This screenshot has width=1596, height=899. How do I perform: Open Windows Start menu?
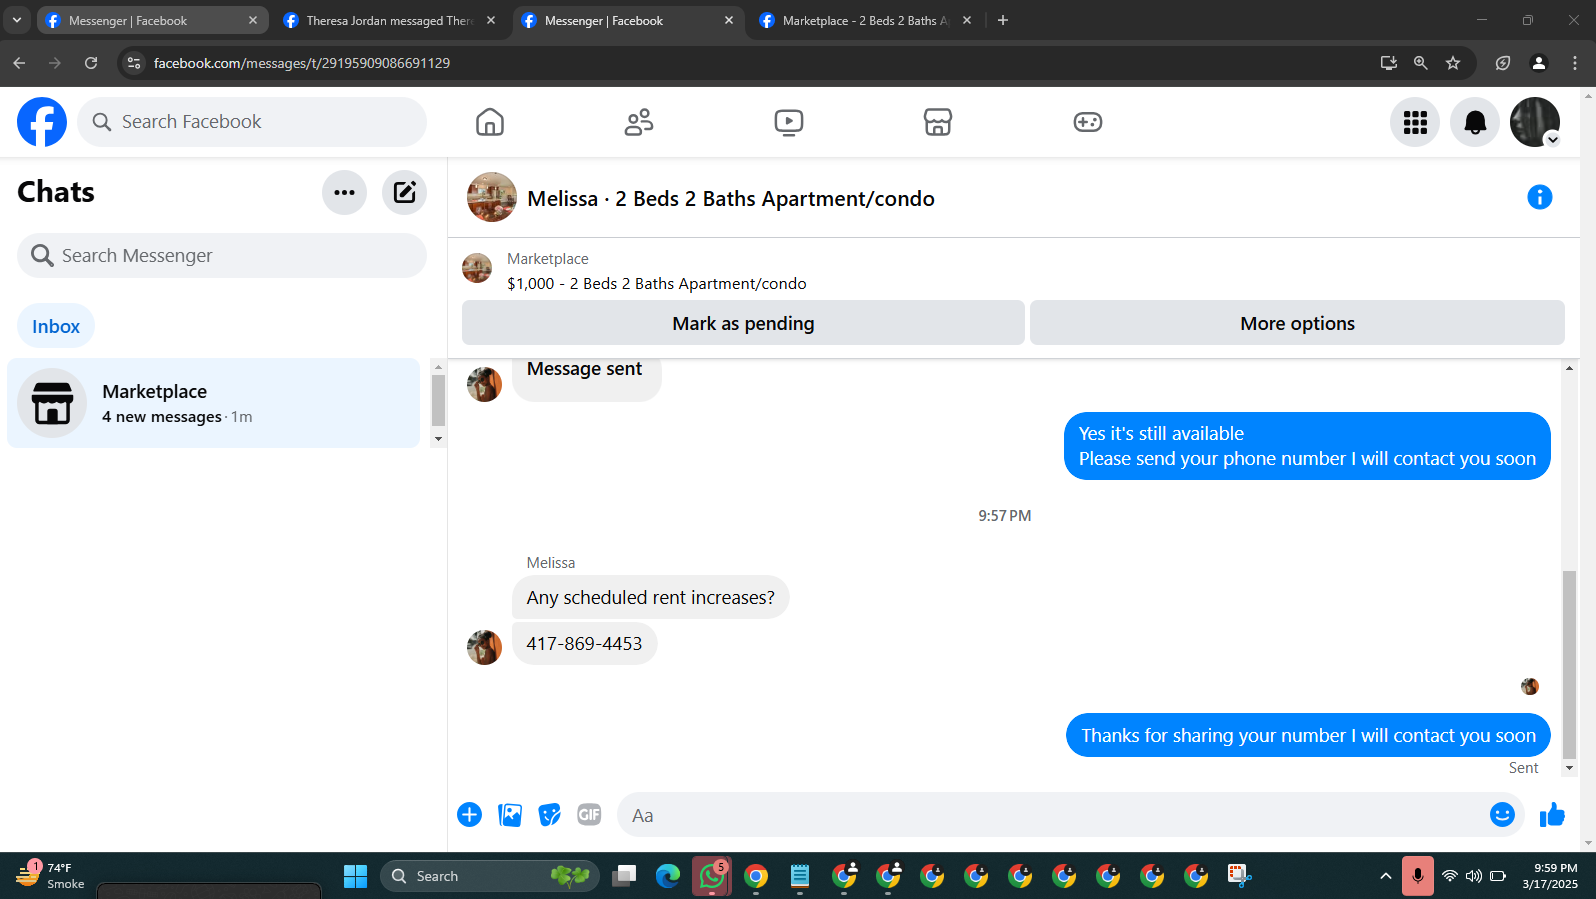point(355,876)
